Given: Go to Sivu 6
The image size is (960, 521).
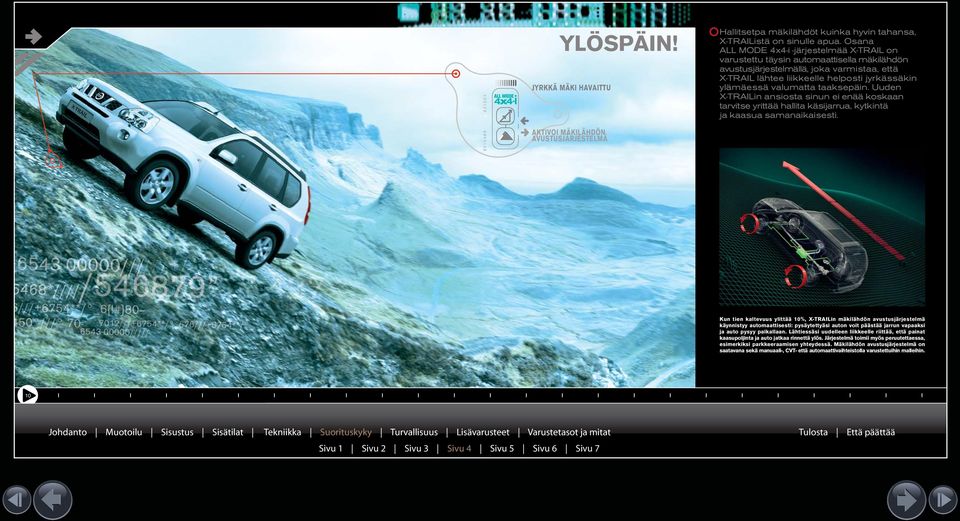Looking at the screenshot, I should 545,449.
